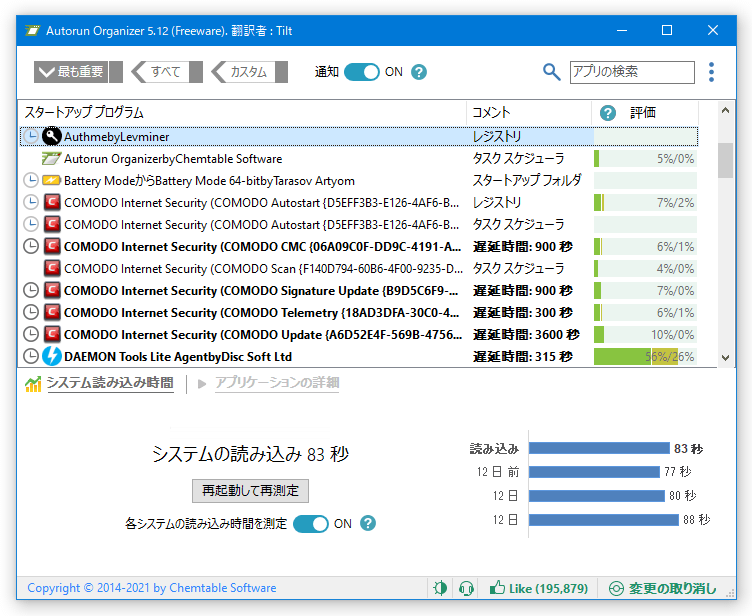Sort by スタートアップ プログラム column header
This screenshot has height=616, width=752.
[x=242, y=113]
